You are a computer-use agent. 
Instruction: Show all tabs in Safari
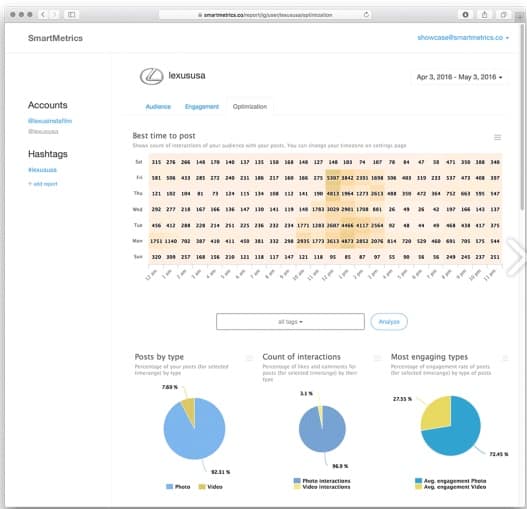[503, 14]
